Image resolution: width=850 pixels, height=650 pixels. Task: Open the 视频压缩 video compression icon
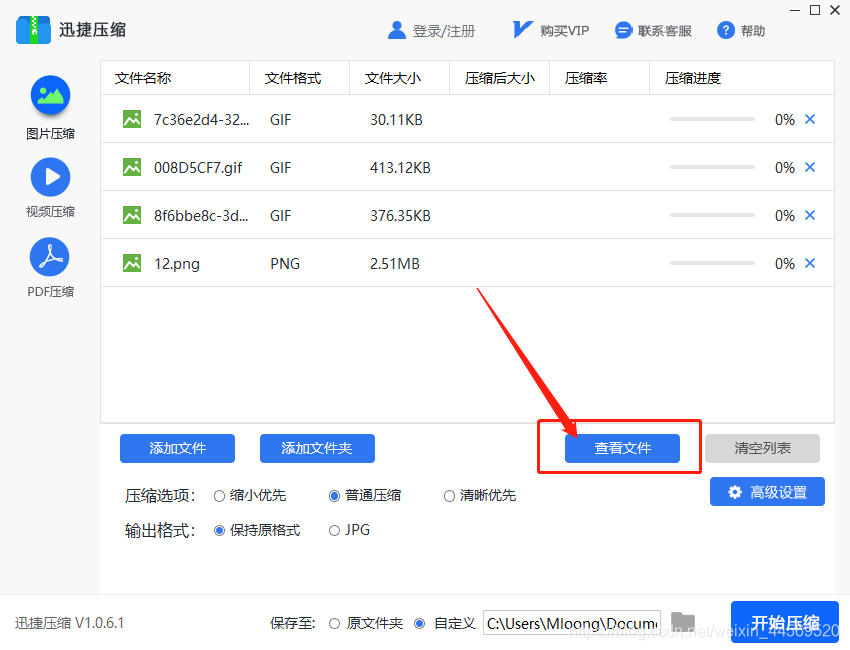coord(50,177)
